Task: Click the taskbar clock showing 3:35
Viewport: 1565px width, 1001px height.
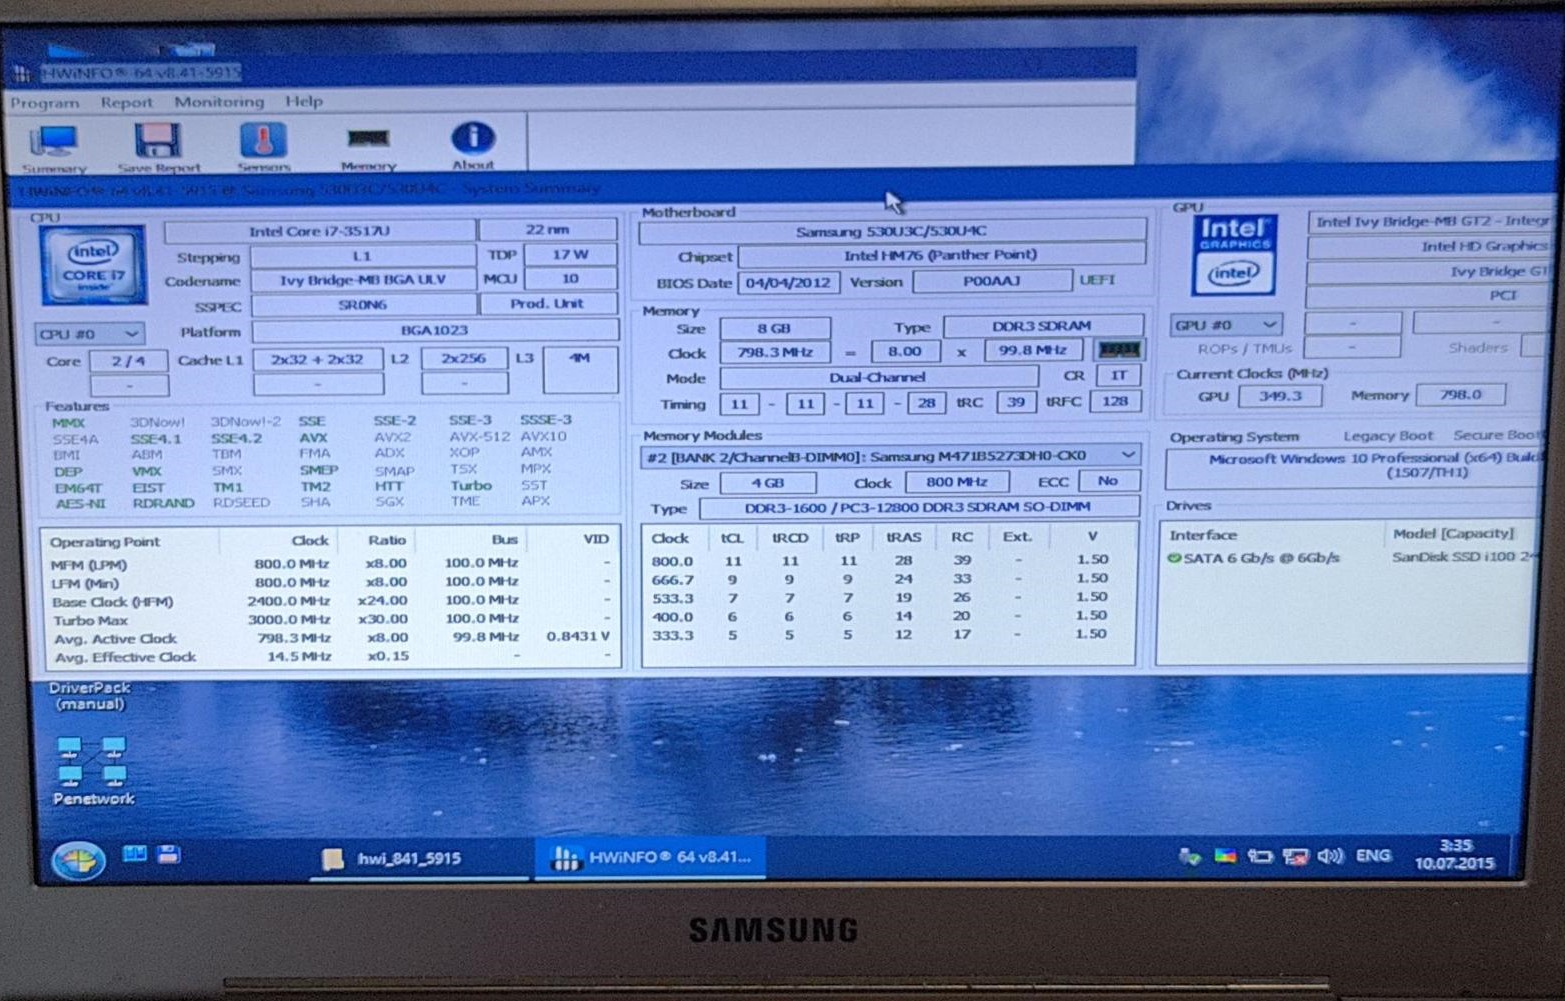Action: 1455,854
